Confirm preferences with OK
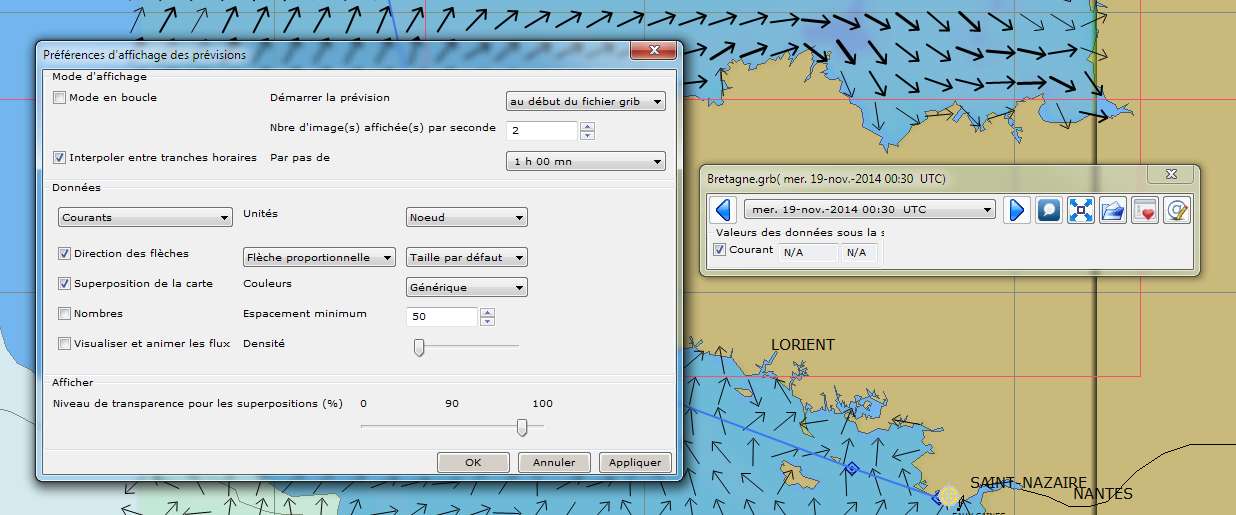 (473, 462)
